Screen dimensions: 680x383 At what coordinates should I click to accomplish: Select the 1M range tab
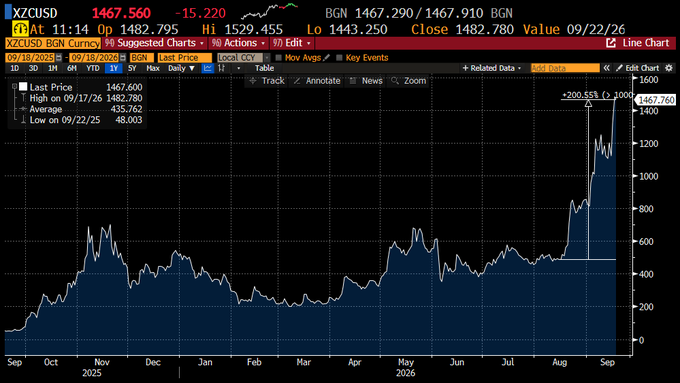point(52,68)
